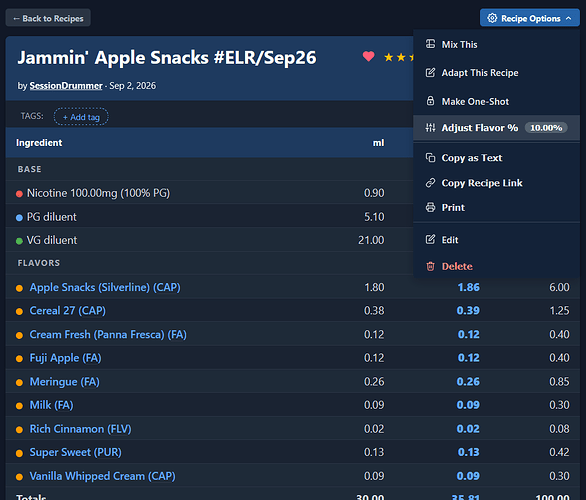
Task: Open Apple Snacks (Silverline) (CAP) flavor
Action: [105, 287]
